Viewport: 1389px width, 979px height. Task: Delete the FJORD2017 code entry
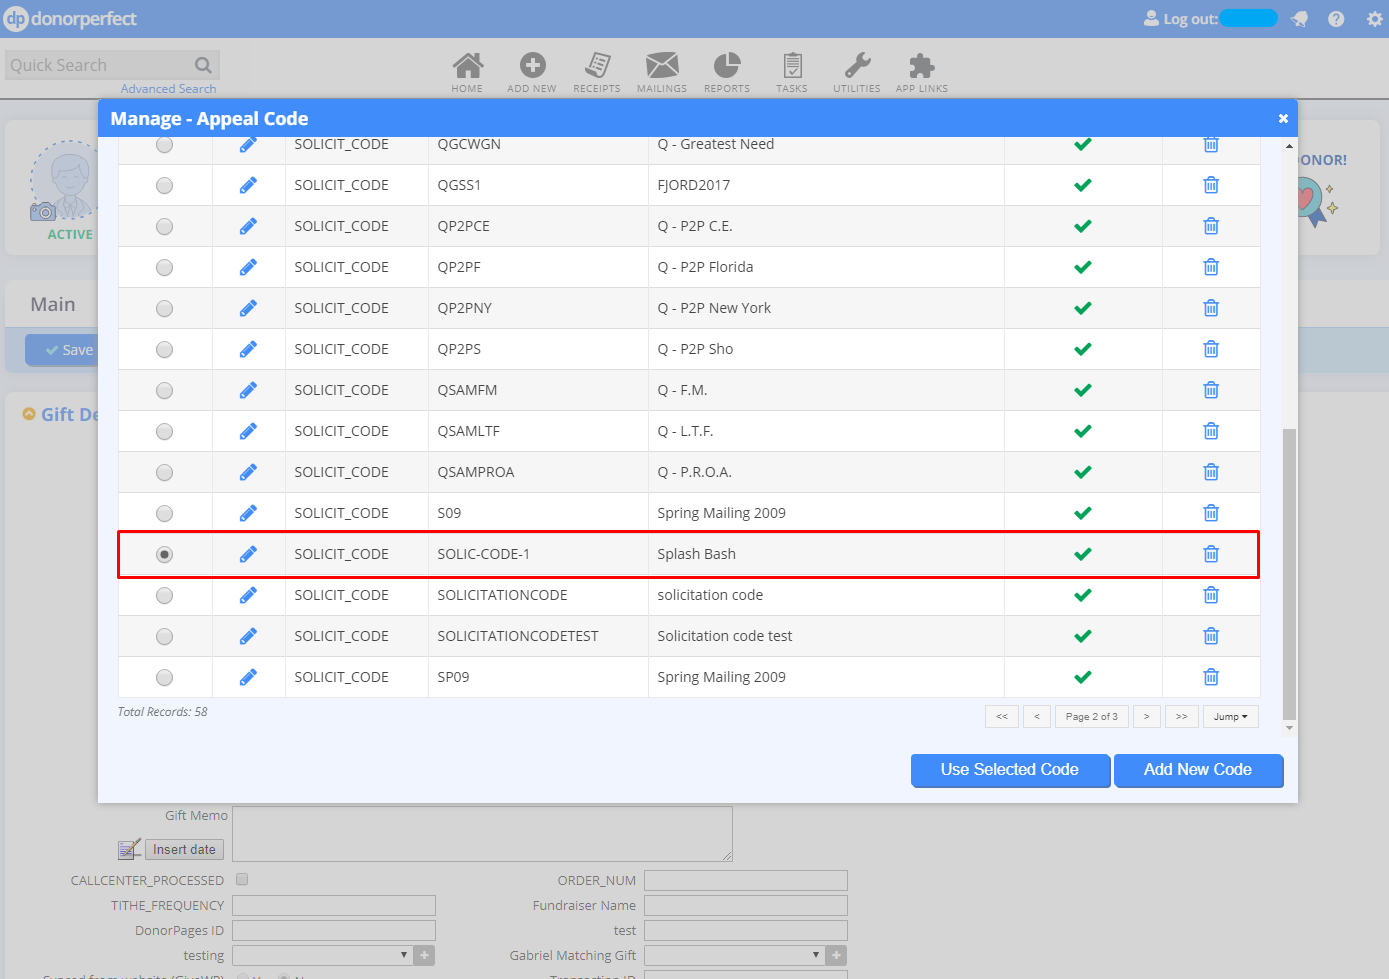[1210, 185]
